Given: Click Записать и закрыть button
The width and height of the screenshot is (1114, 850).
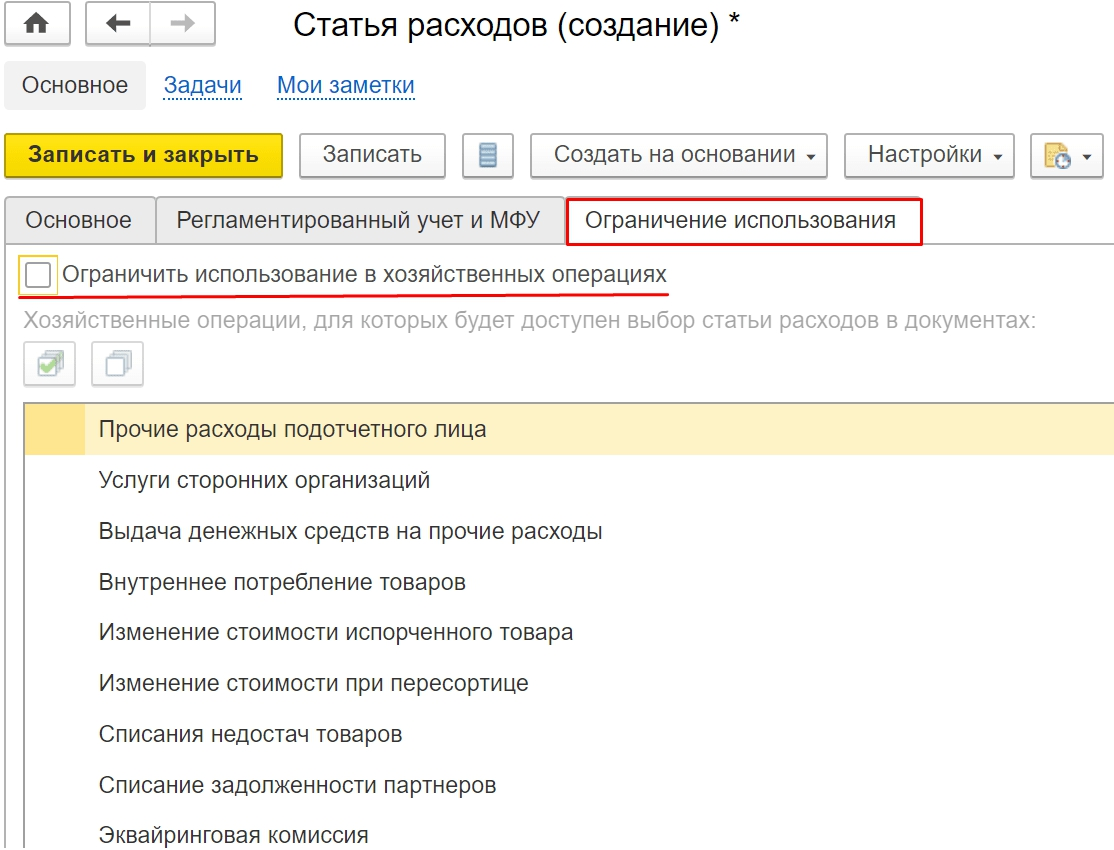Looking at the screenshot, I should [144, 155].
